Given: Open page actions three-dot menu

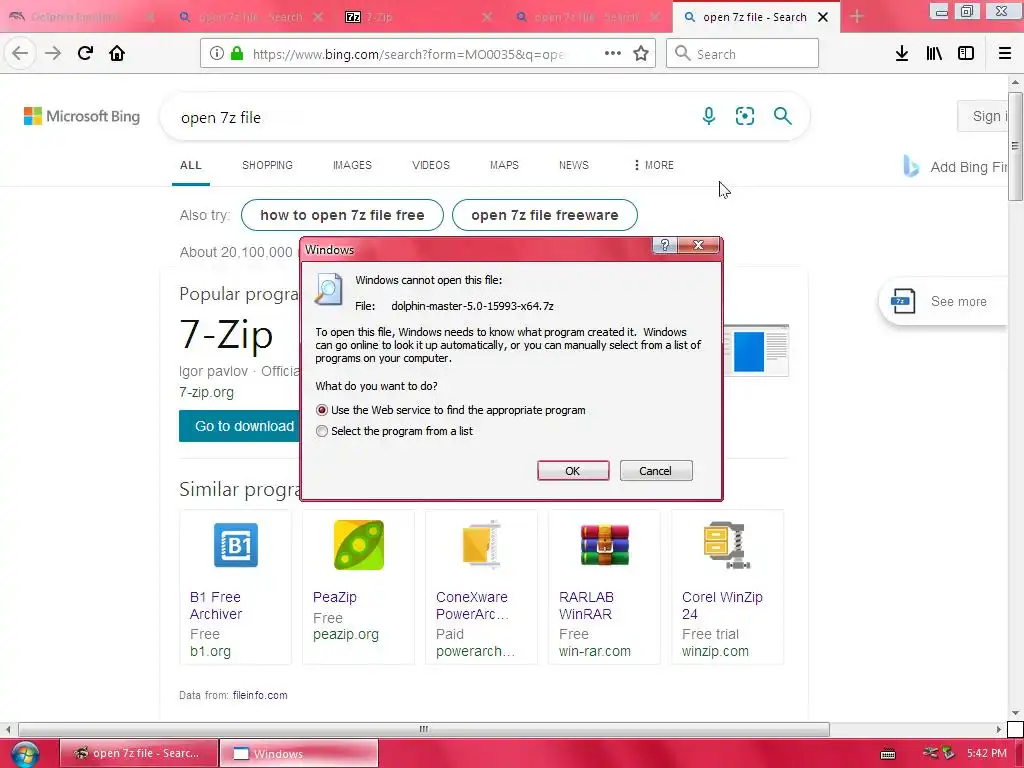Looking at the screenshot, I should coord(613,54).
